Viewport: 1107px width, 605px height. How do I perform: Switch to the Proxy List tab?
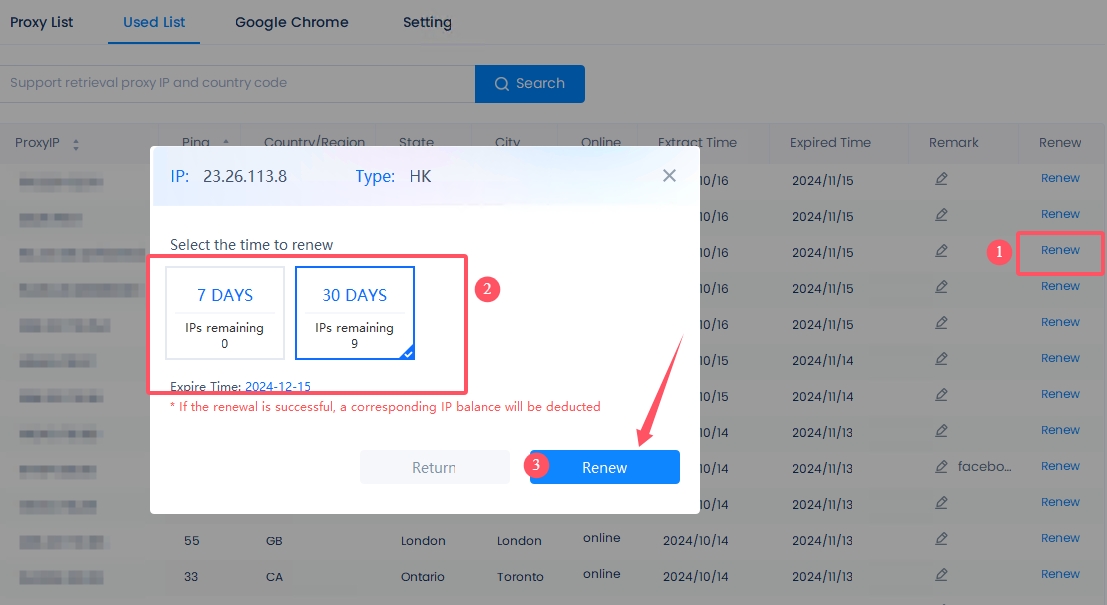42,22
